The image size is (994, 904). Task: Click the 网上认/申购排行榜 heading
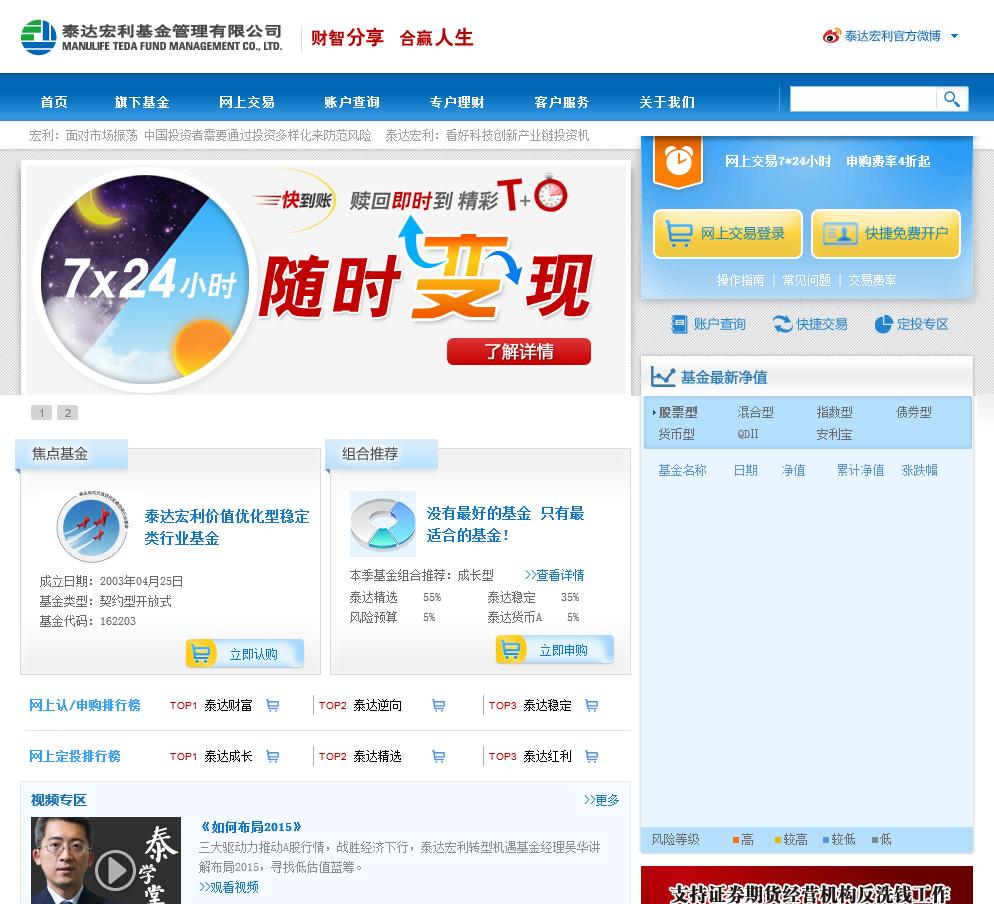[85, 705]
